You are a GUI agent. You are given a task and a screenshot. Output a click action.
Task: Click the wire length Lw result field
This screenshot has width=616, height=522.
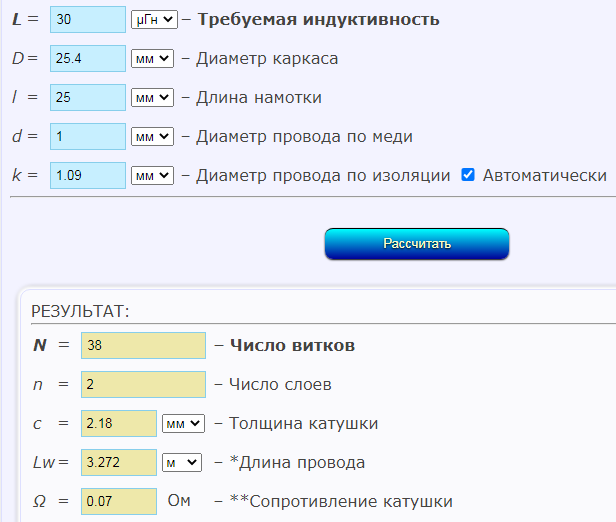pyautogui.click(x=119, y=463)
